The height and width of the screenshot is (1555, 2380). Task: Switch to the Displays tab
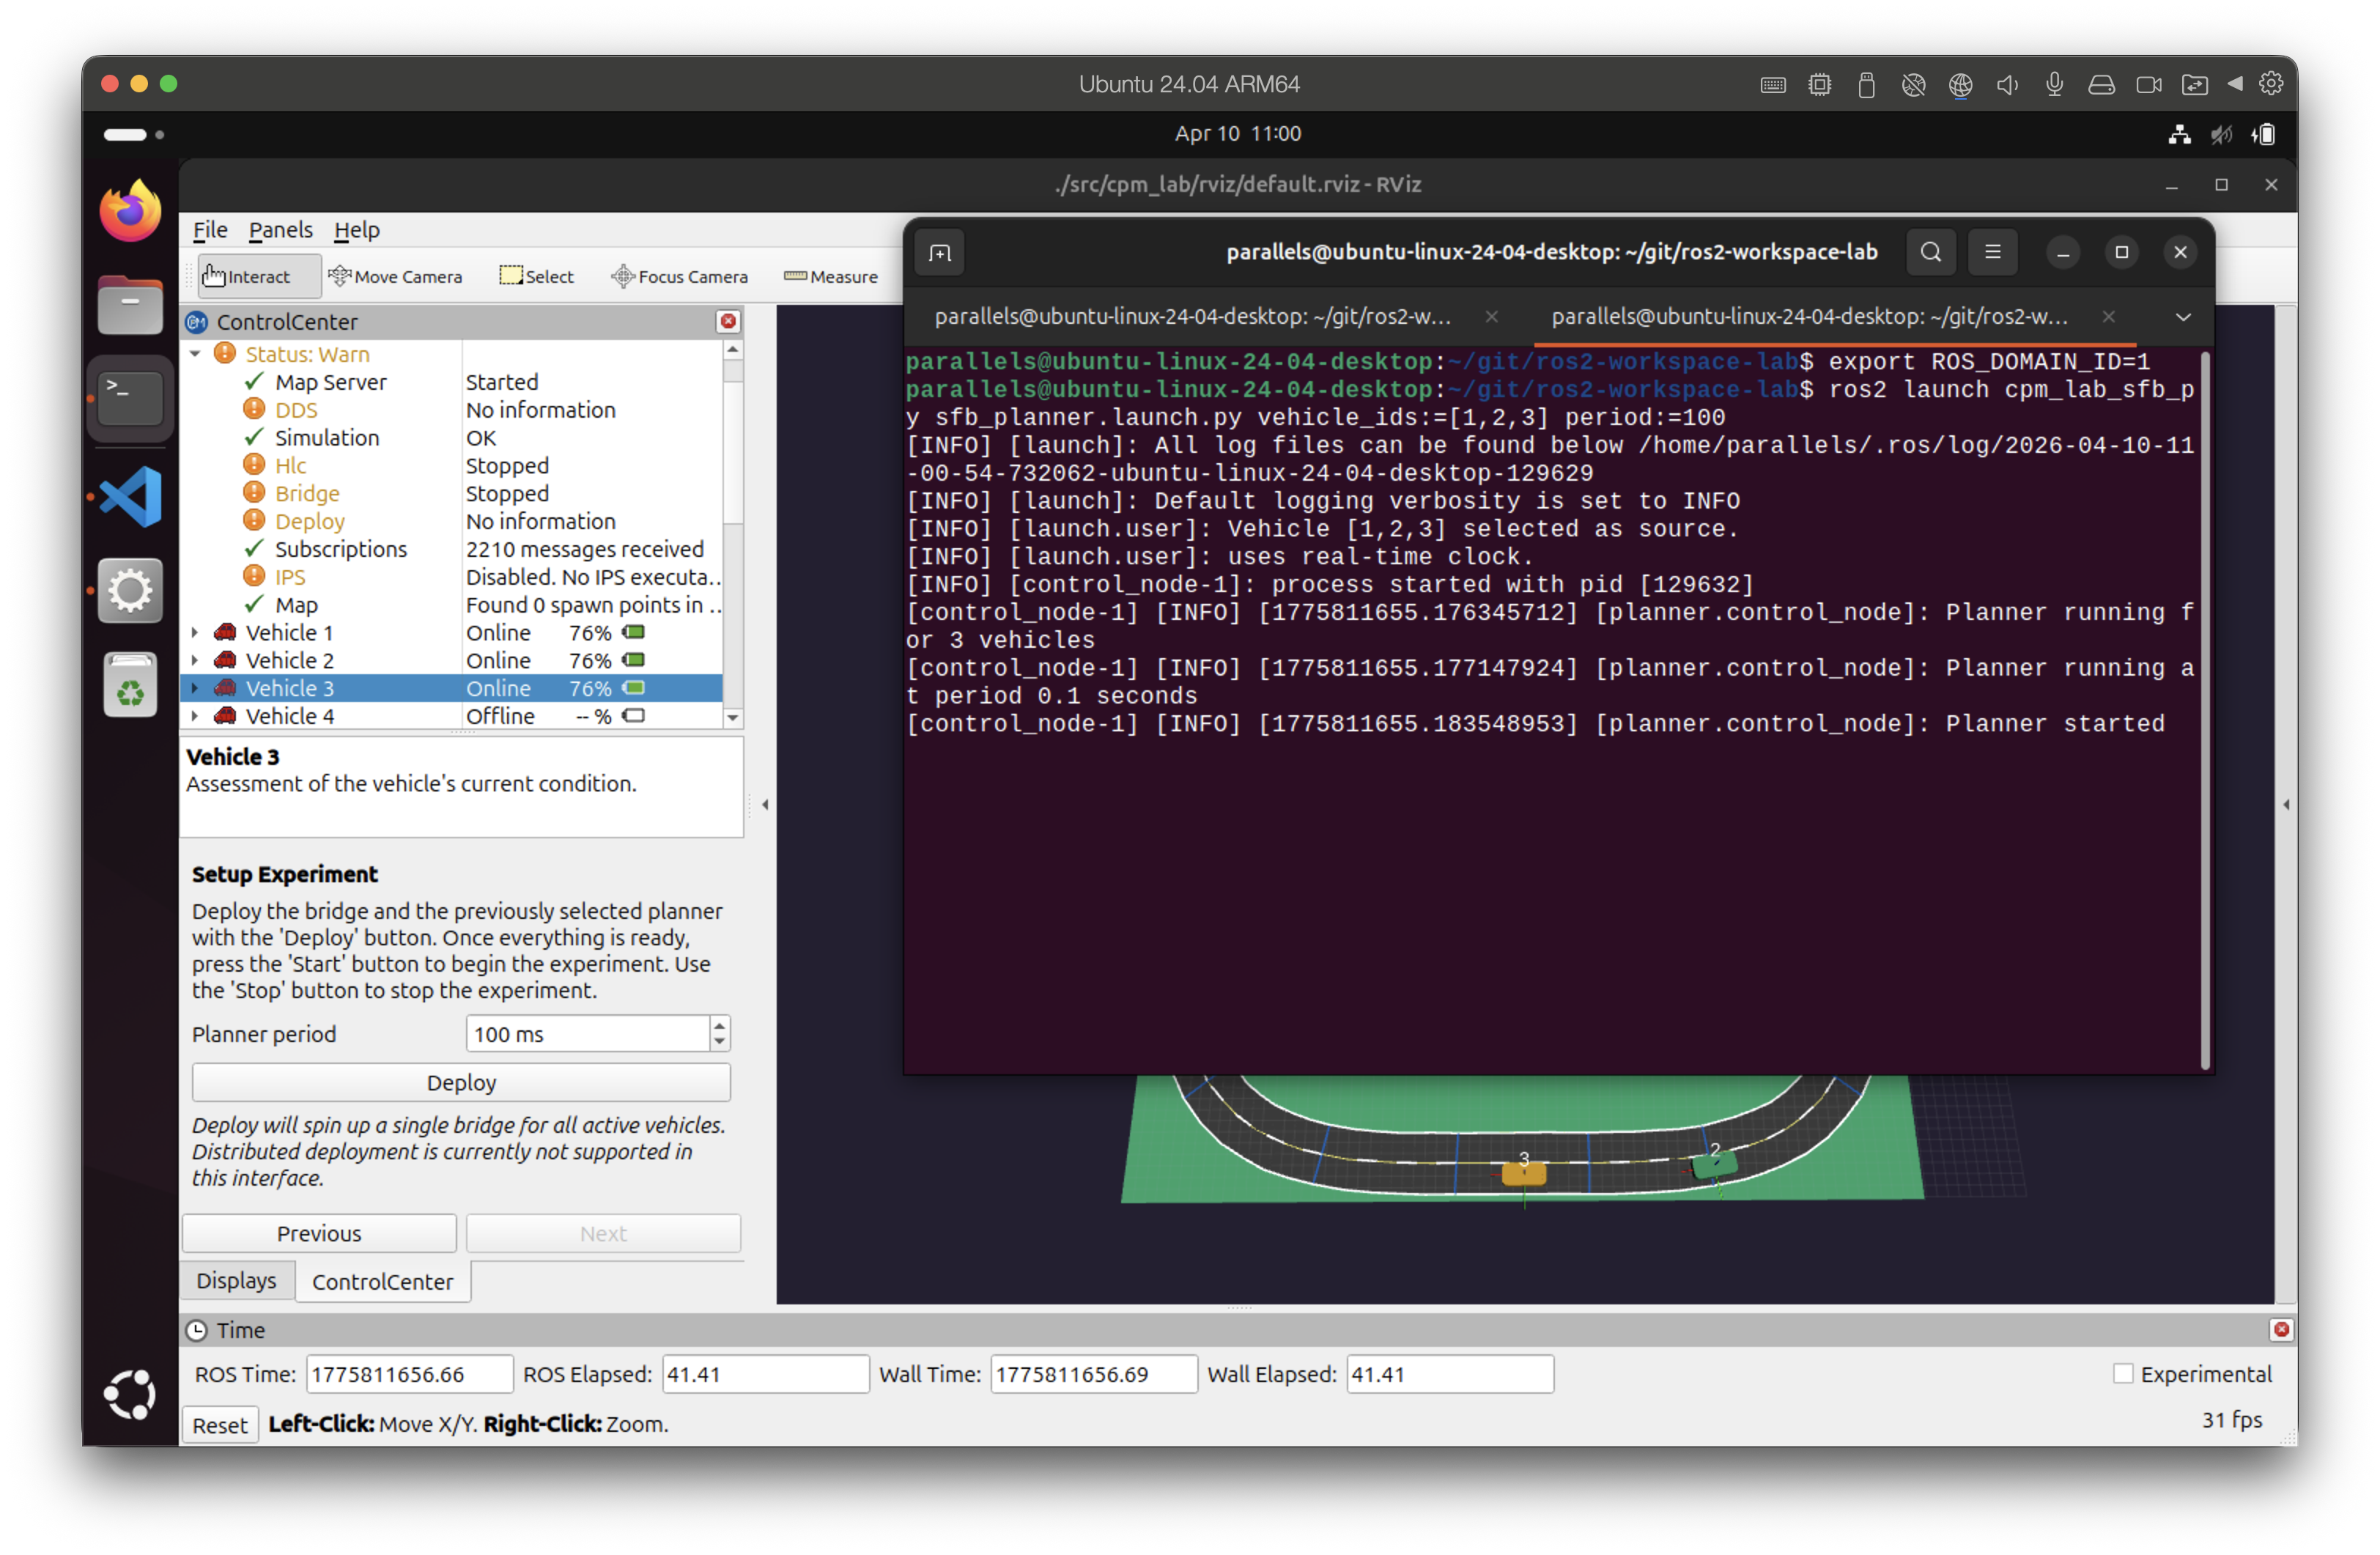tap(237, 1281)
